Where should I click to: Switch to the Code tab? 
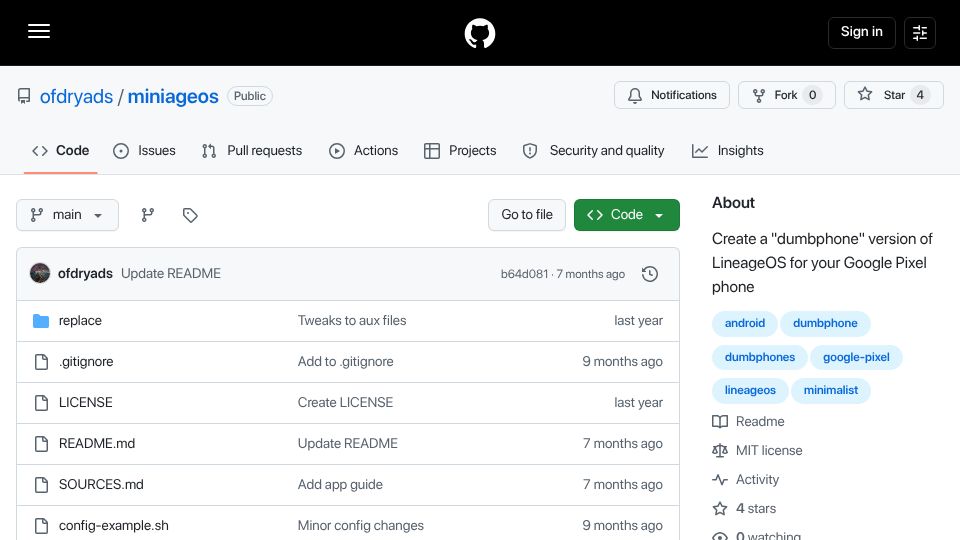(61, 151)
